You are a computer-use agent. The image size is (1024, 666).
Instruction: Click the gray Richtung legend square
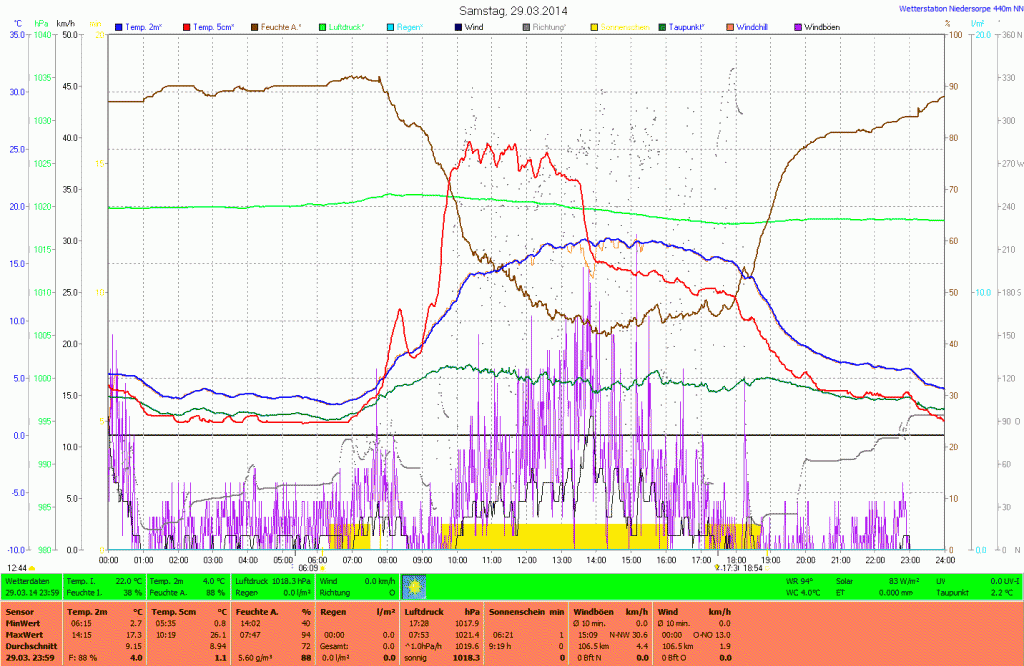[526, 27]
